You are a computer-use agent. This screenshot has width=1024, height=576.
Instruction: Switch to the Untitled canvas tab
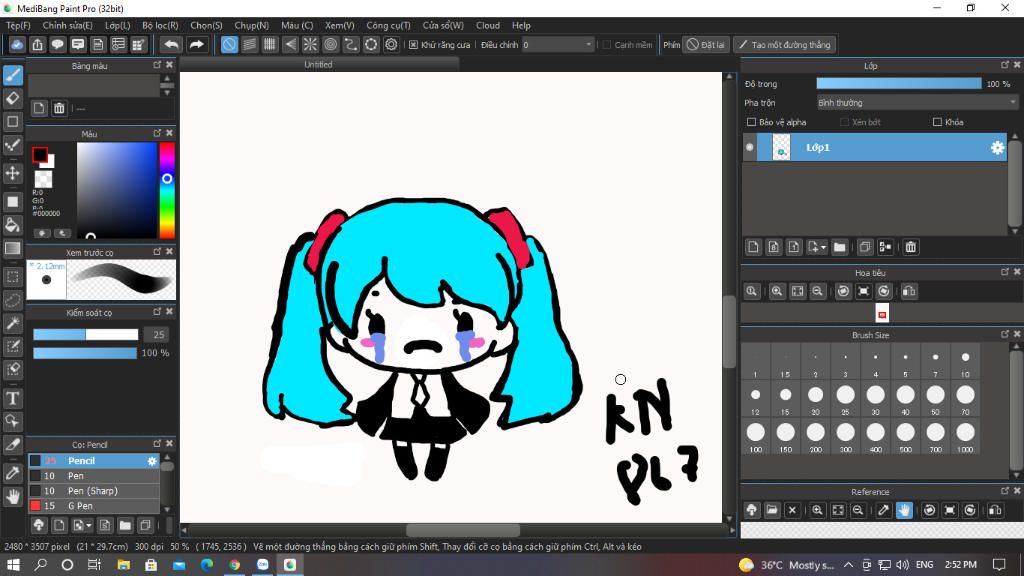click(x=319, y=65)
